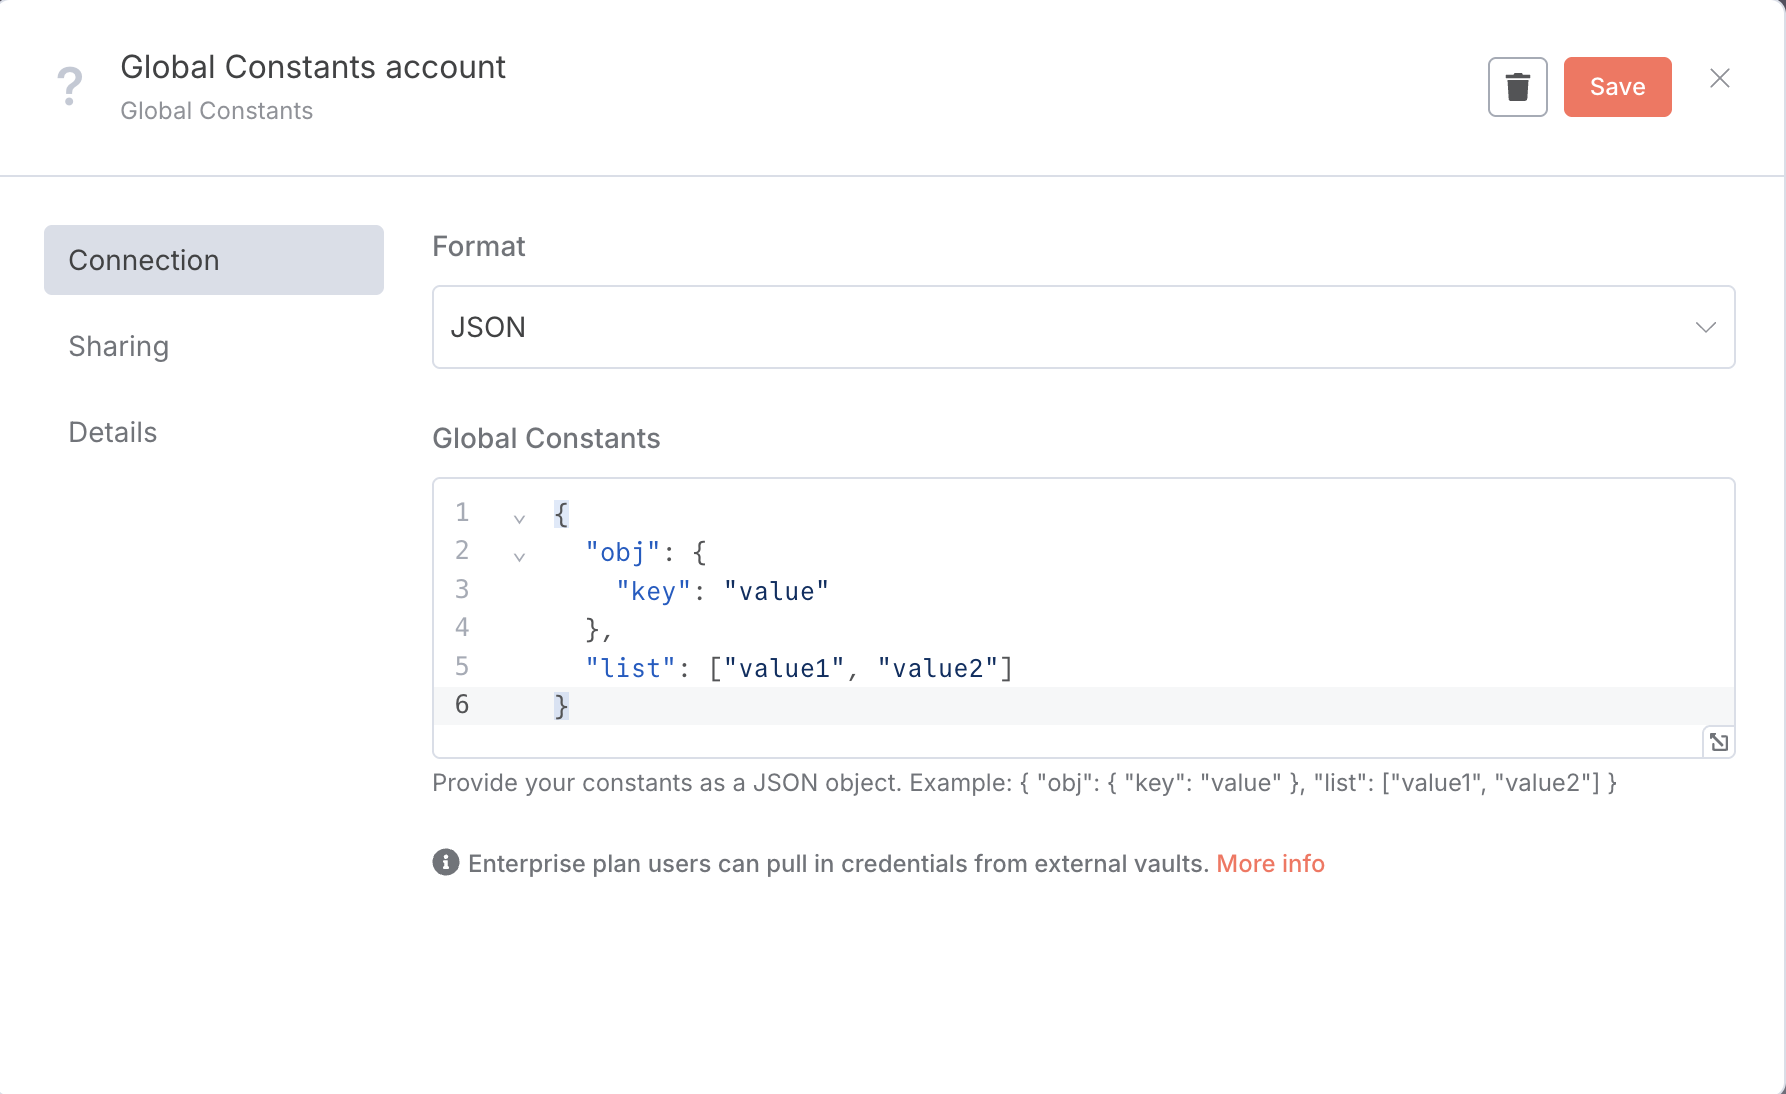Place cursor on the "list" array line

tap(798, 668)
